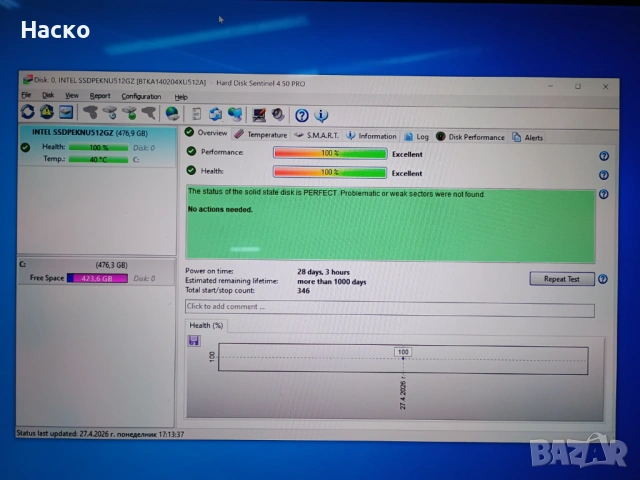The width and height of the screenshot is (640, 480).
Task: Click the 'Click to add comment' field
Action: click(389, 307)
